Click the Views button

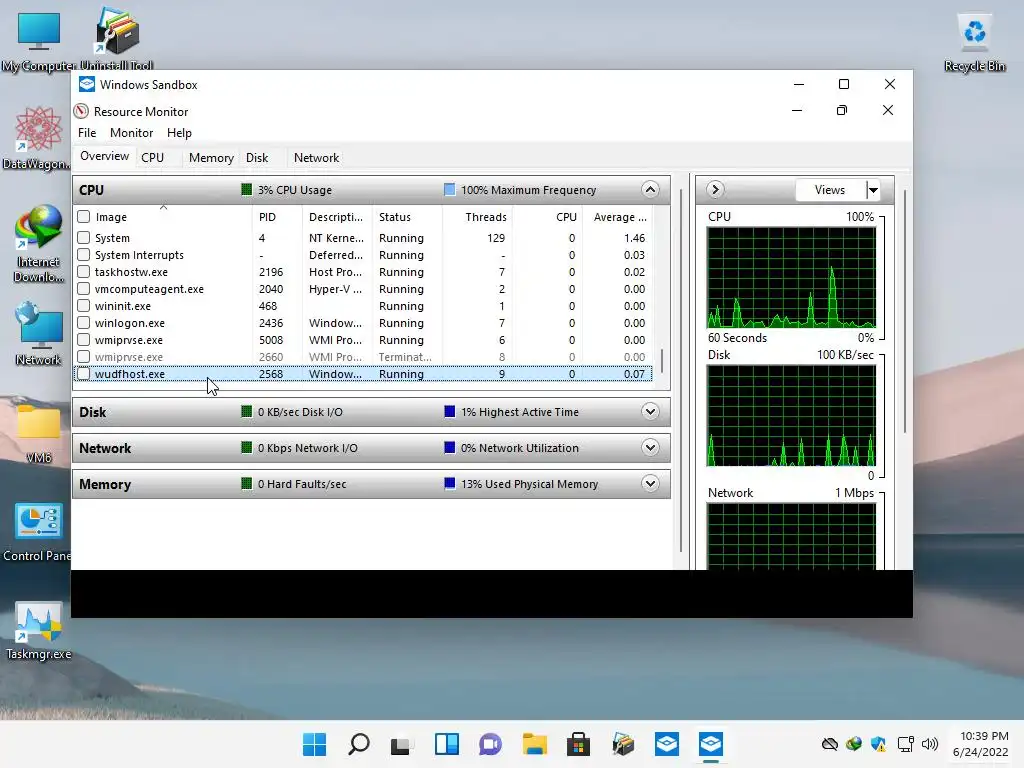pos(830,190)
